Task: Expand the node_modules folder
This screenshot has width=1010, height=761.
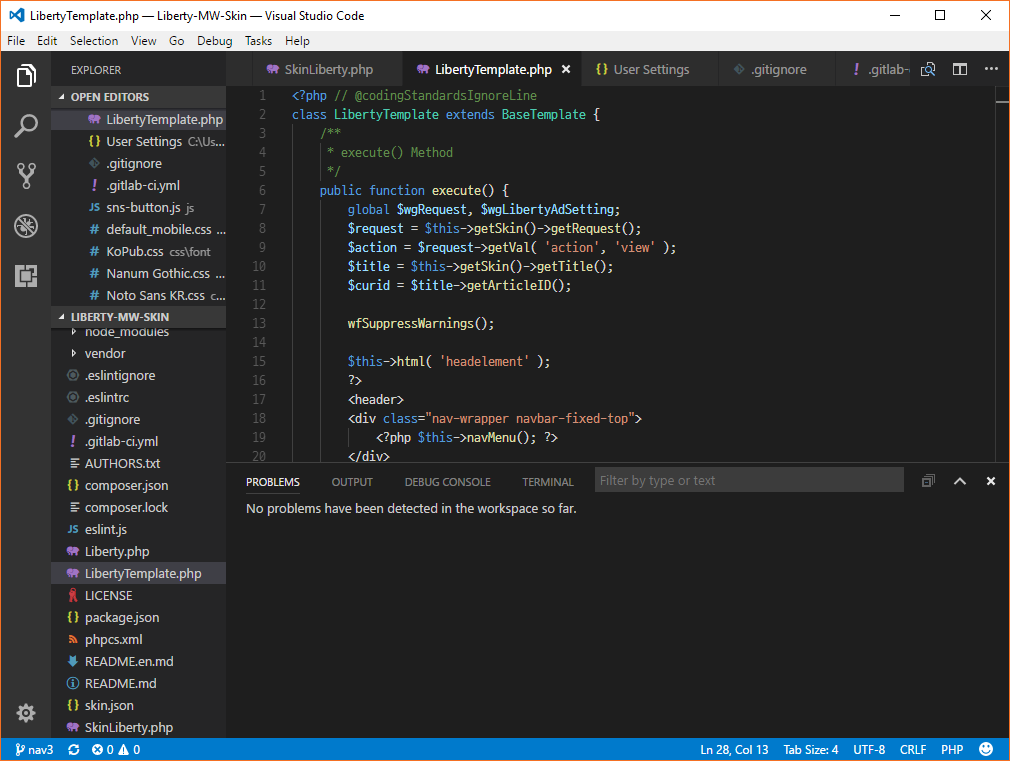Action: coord(138,332)
